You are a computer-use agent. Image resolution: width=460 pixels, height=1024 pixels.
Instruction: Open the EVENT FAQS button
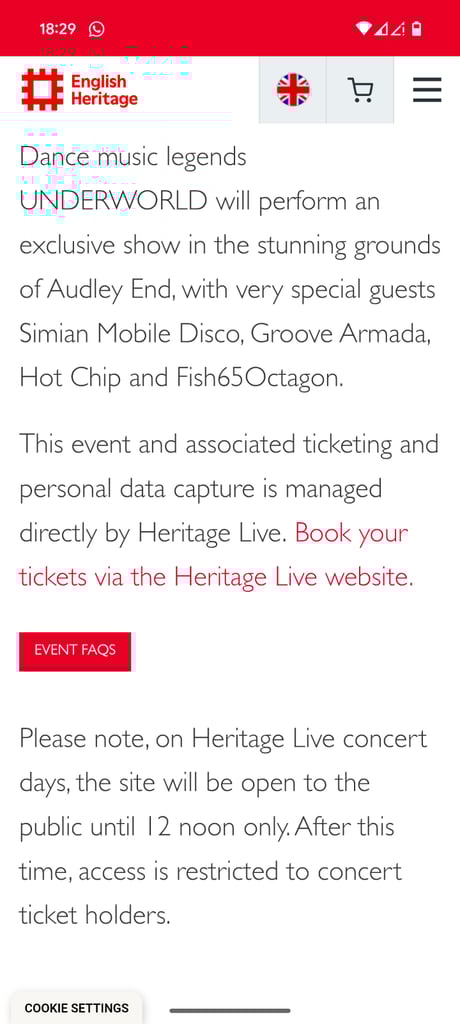coord(75,650)
